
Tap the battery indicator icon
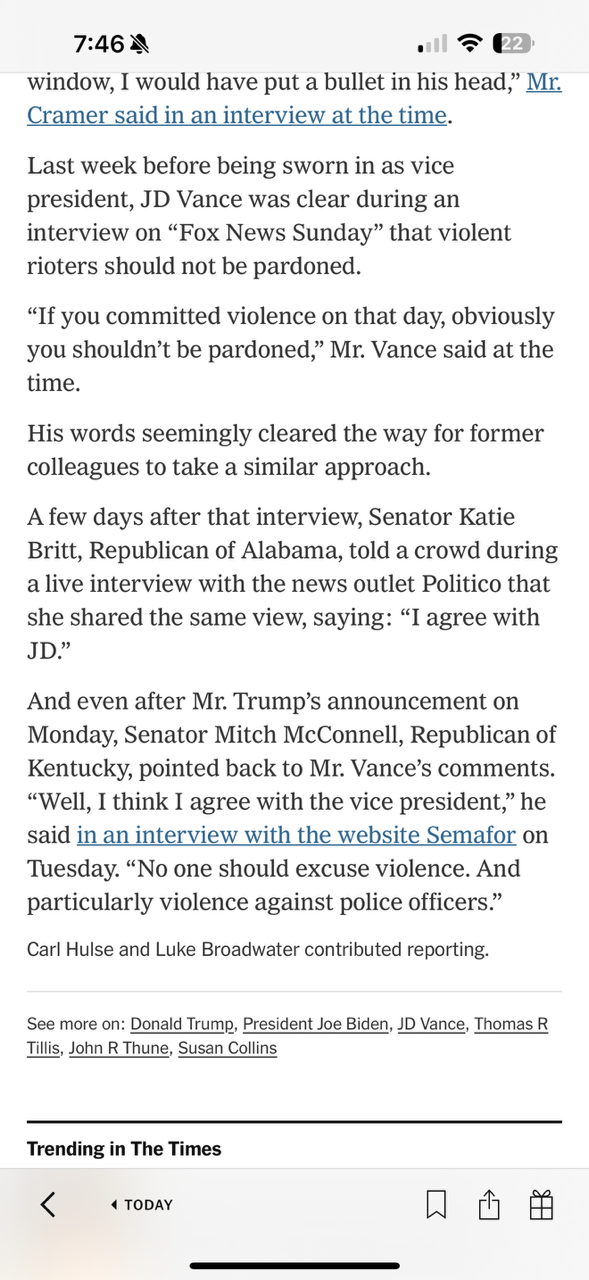(x=514, y=44)
